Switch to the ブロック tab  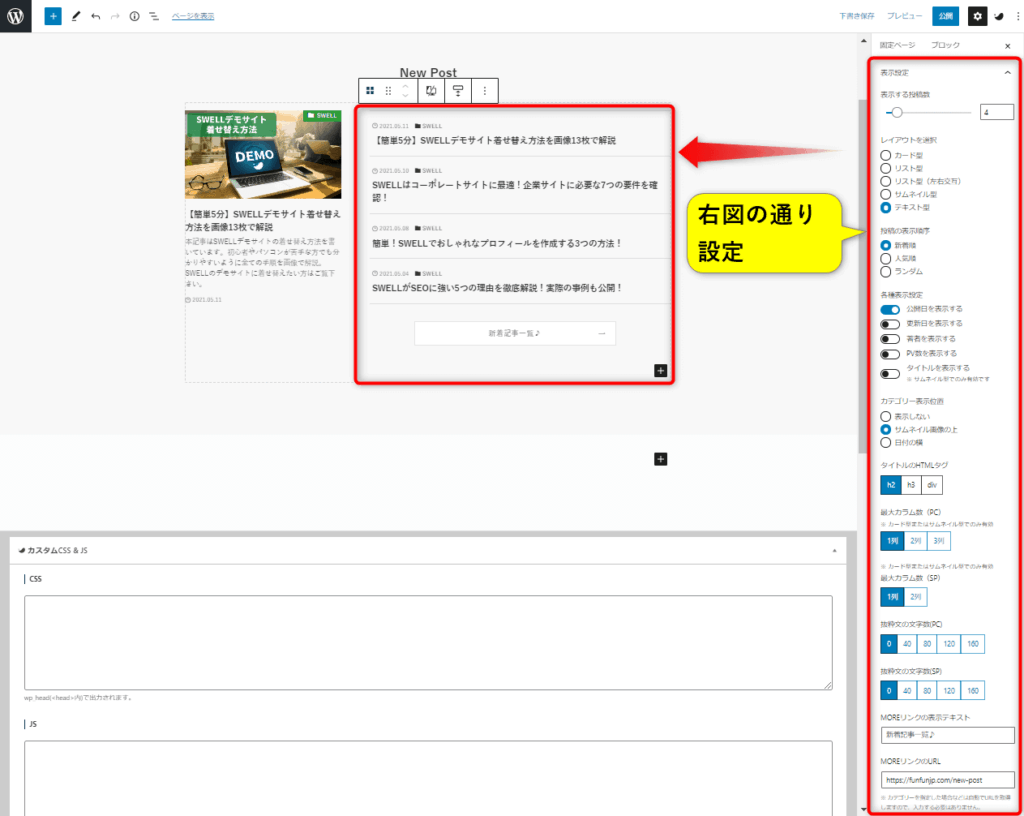[x=945, y=45]
